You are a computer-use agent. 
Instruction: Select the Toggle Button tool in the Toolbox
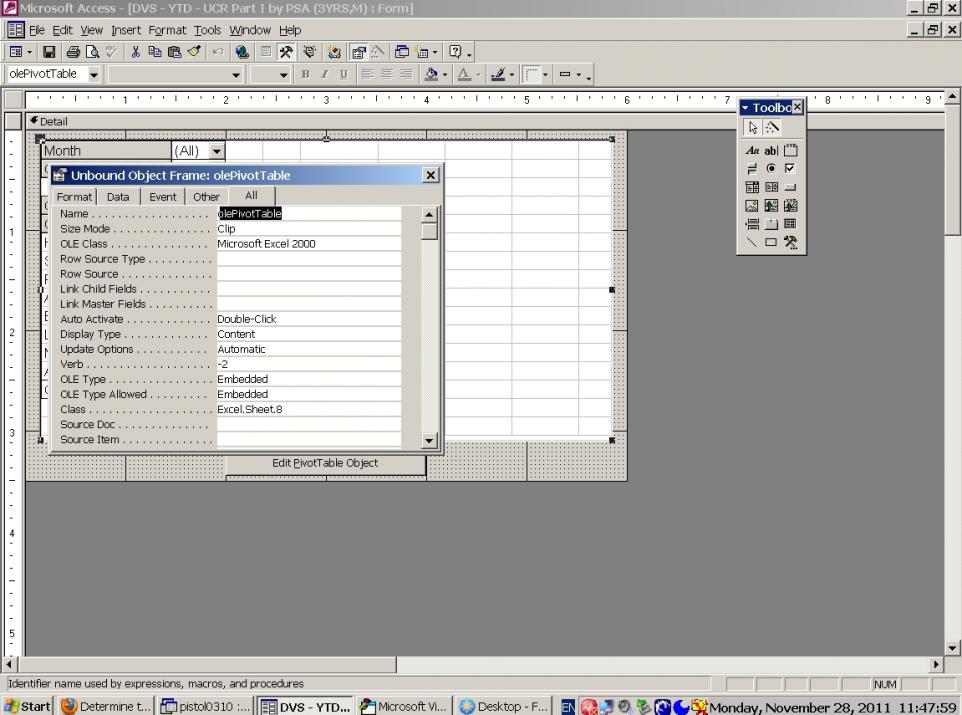pyautogui.click(x=752, y=168)
